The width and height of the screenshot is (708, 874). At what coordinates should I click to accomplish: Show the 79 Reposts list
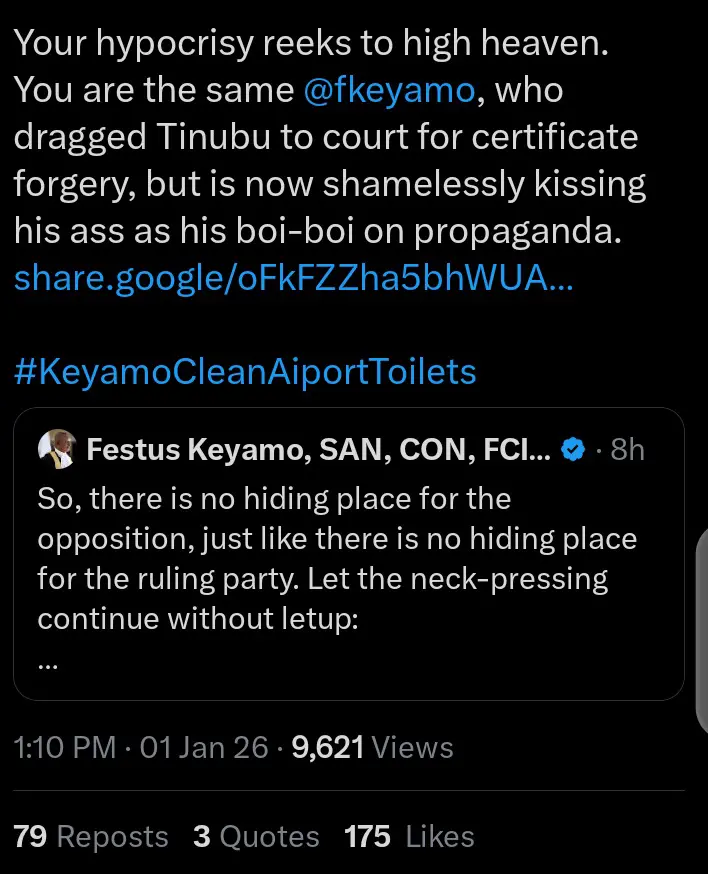[91, 836]
